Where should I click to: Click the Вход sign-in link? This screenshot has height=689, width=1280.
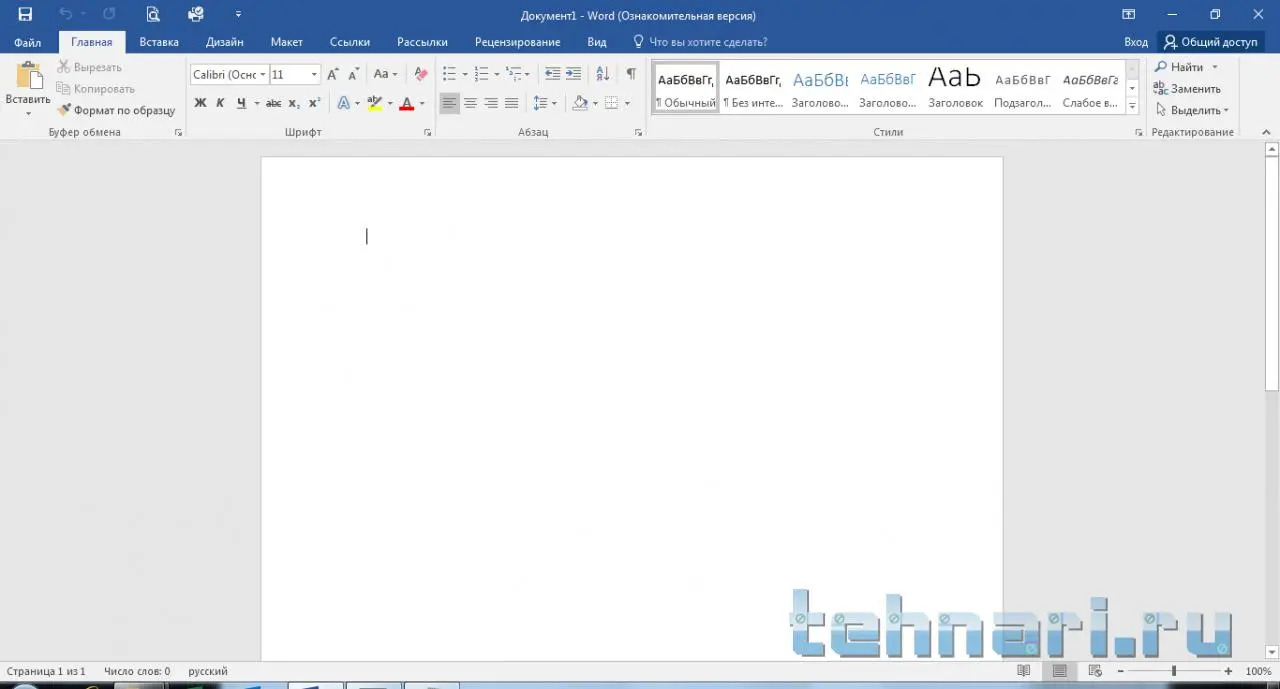pos(1136,42)
